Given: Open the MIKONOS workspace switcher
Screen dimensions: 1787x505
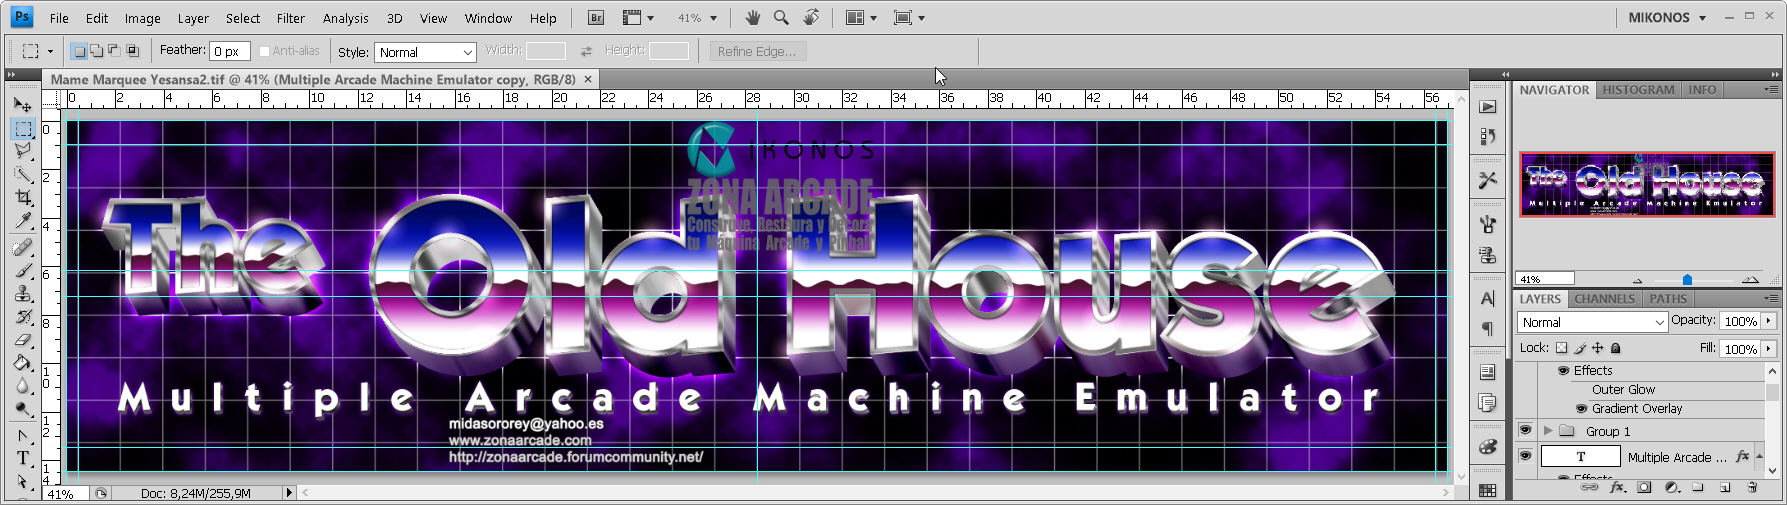Looking at the screenshot, I should click(1667, 18).
